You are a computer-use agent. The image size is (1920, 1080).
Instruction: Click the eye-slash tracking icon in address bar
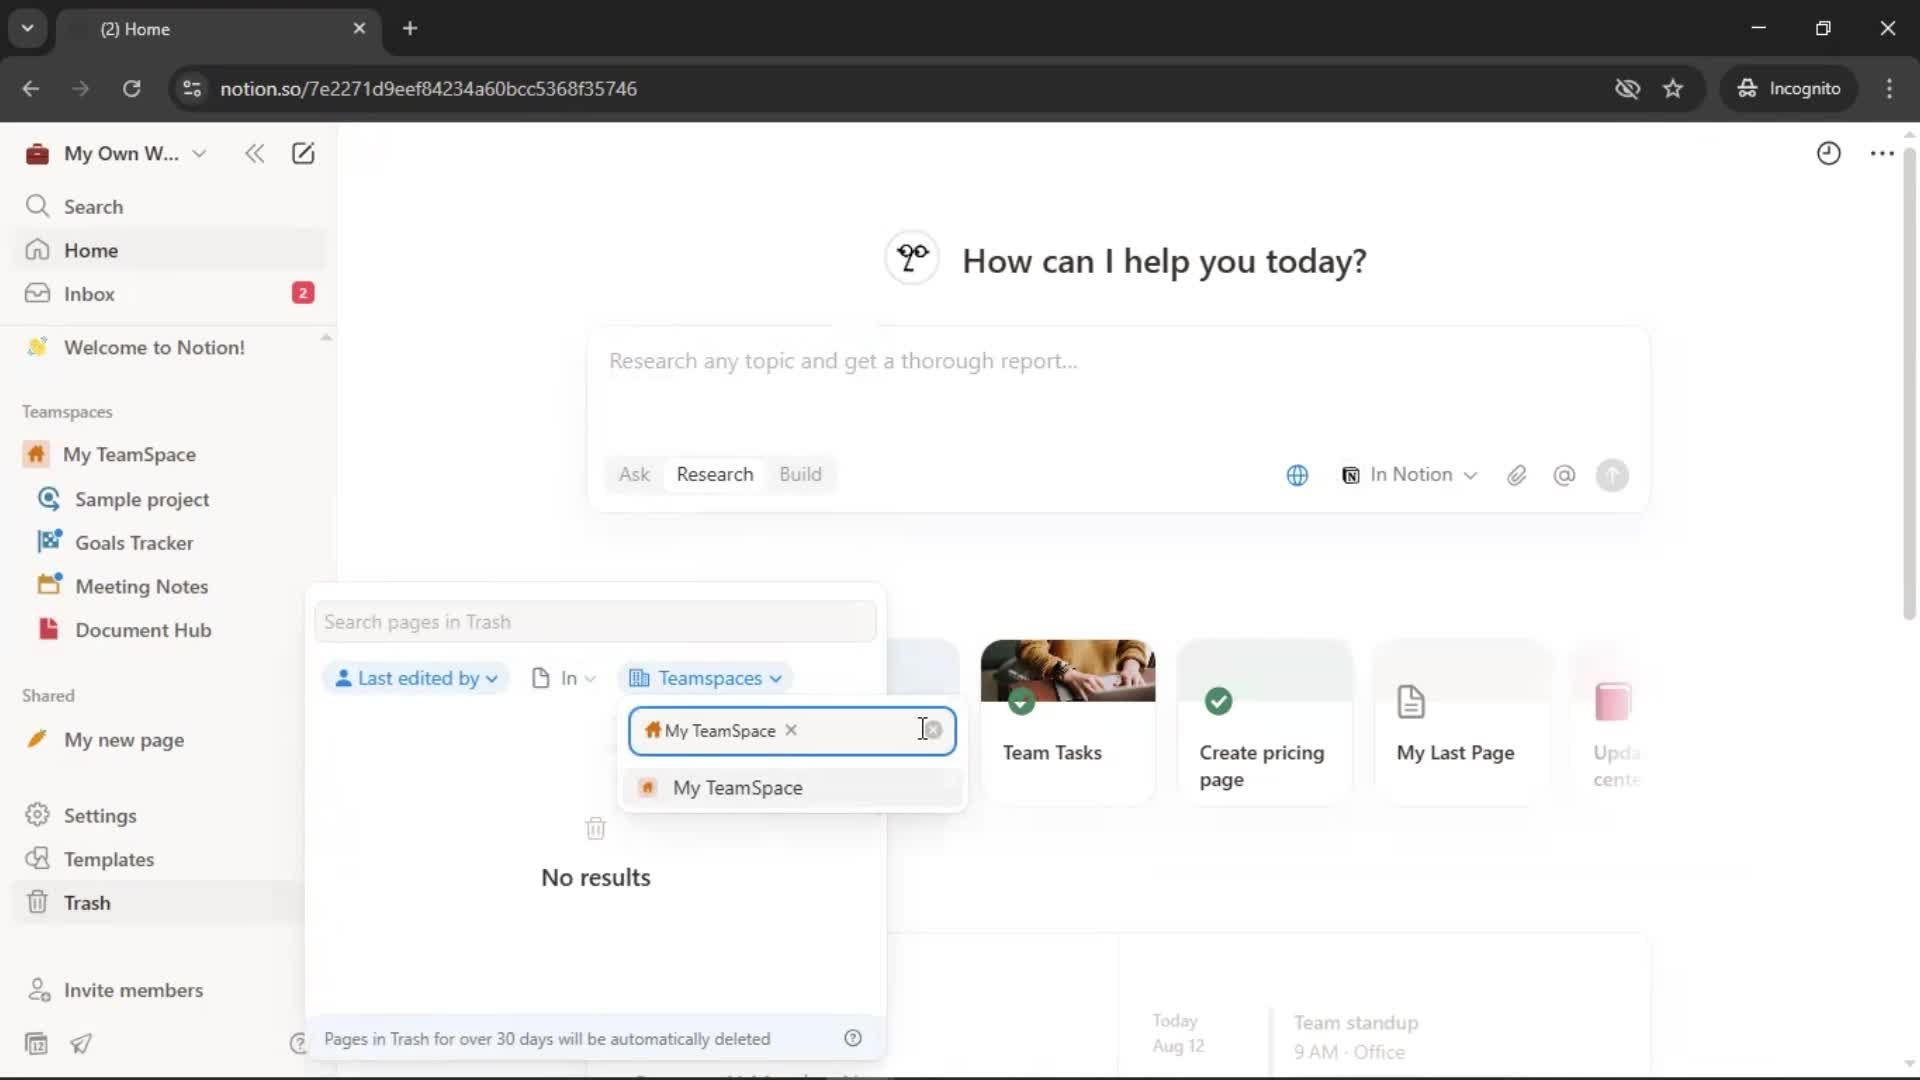pos(1627,88)
